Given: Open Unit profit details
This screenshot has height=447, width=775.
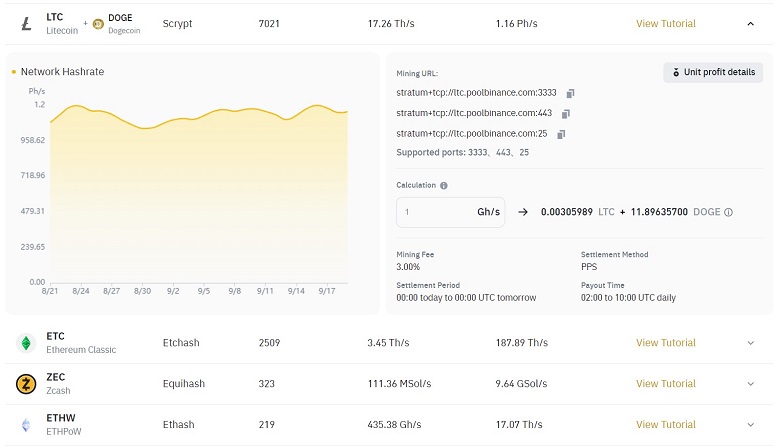Looking at the screenshot, I should [713, 72].
